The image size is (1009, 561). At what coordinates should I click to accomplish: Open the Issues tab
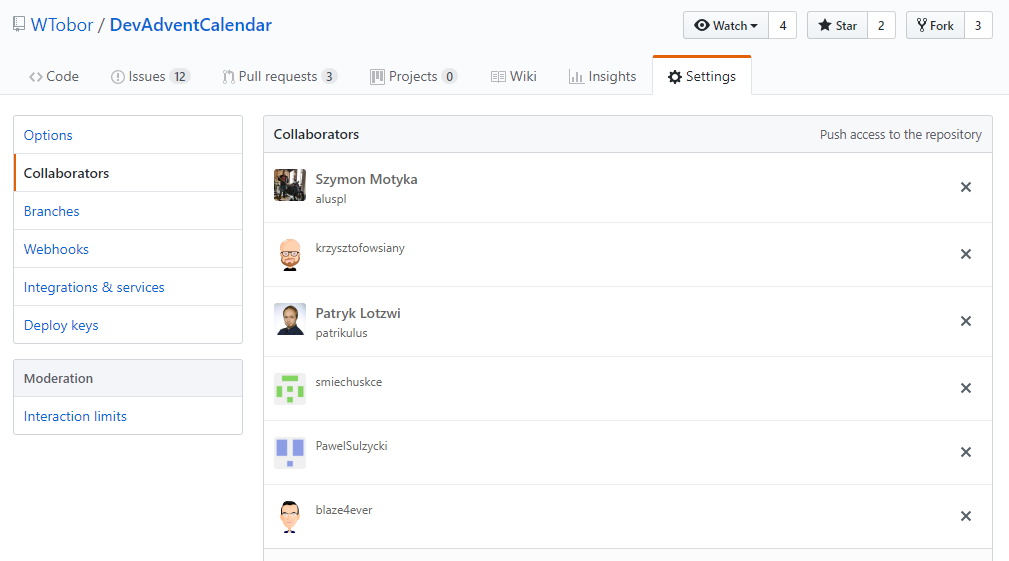(x=149, y=76)
